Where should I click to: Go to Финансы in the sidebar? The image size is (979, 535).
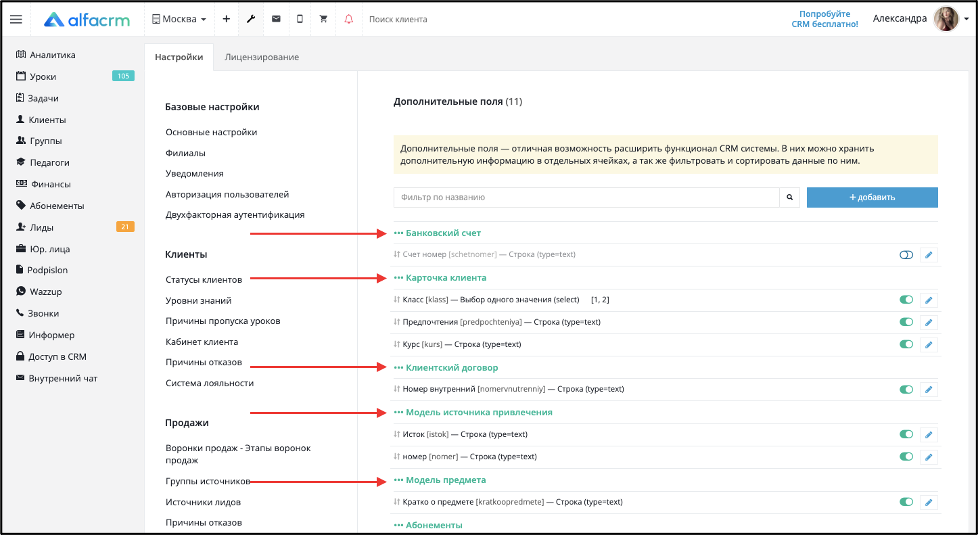click(43, 184)
